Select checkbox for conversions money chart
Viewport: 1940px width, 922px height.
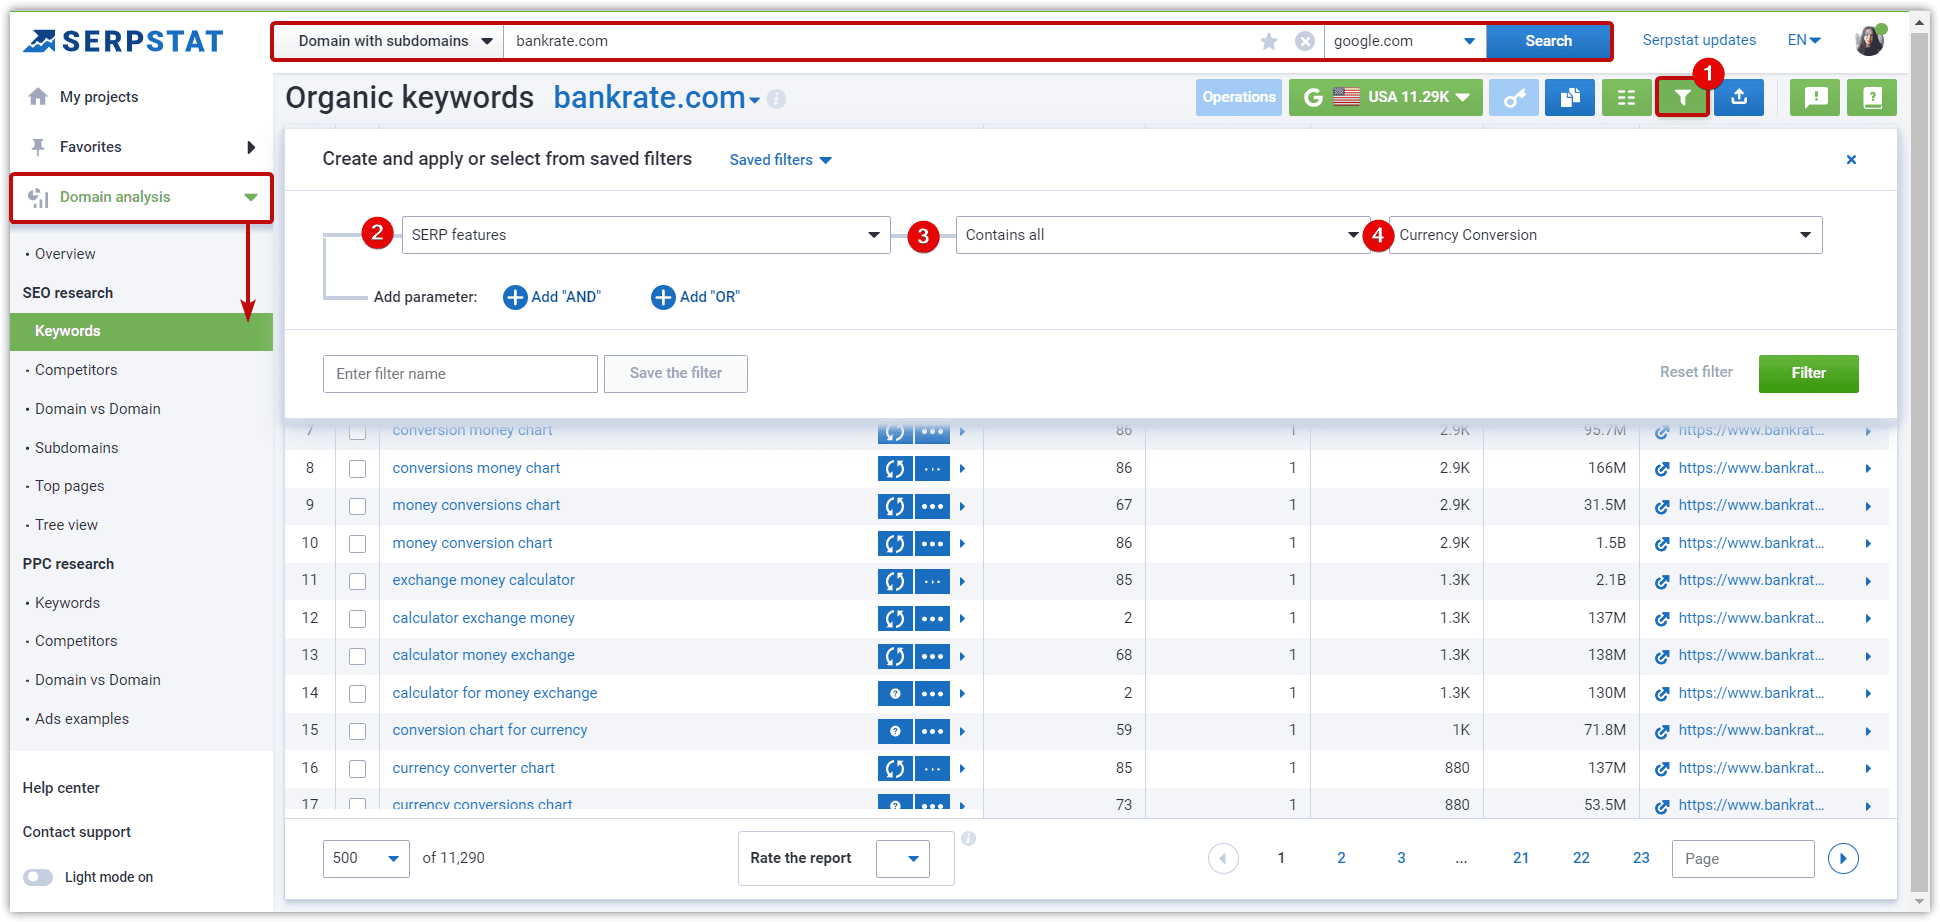click(357, 468)
